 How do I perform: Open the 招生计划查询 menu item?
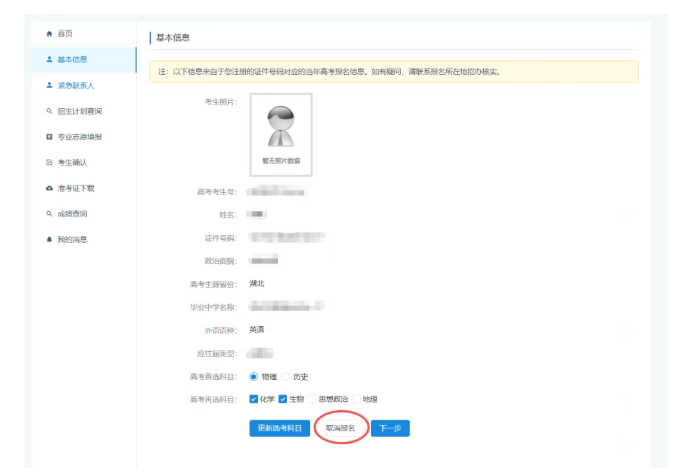pyautogui.click(x=79, y=111)
